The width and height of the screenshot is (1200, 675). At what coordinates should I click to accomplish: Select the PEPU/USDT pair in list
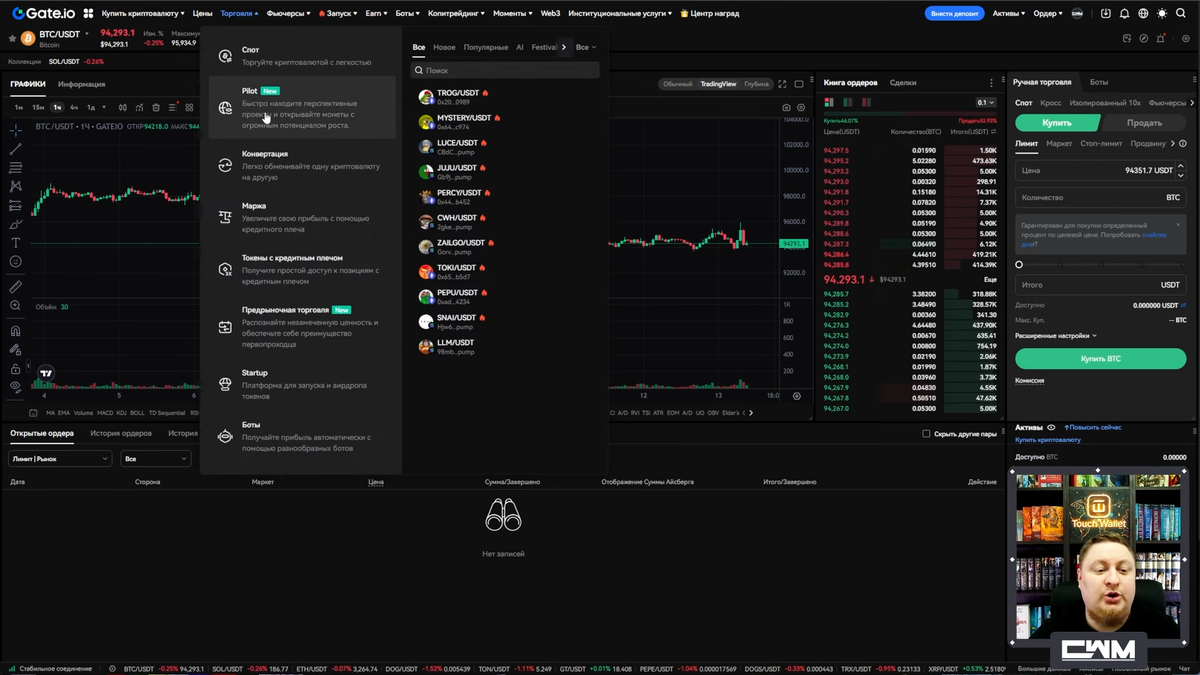505,297
